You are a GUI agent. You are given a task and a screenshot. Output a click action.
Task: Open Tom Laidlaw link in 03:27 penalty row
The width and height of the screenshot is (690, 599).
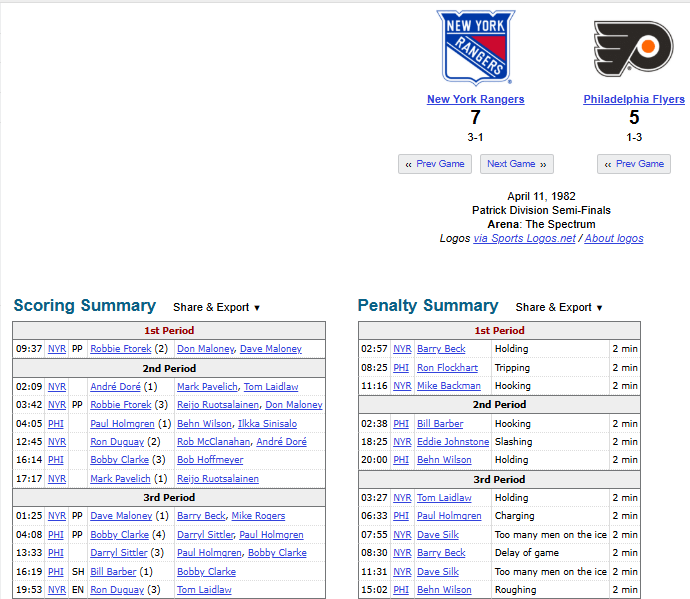coord(444,498)
